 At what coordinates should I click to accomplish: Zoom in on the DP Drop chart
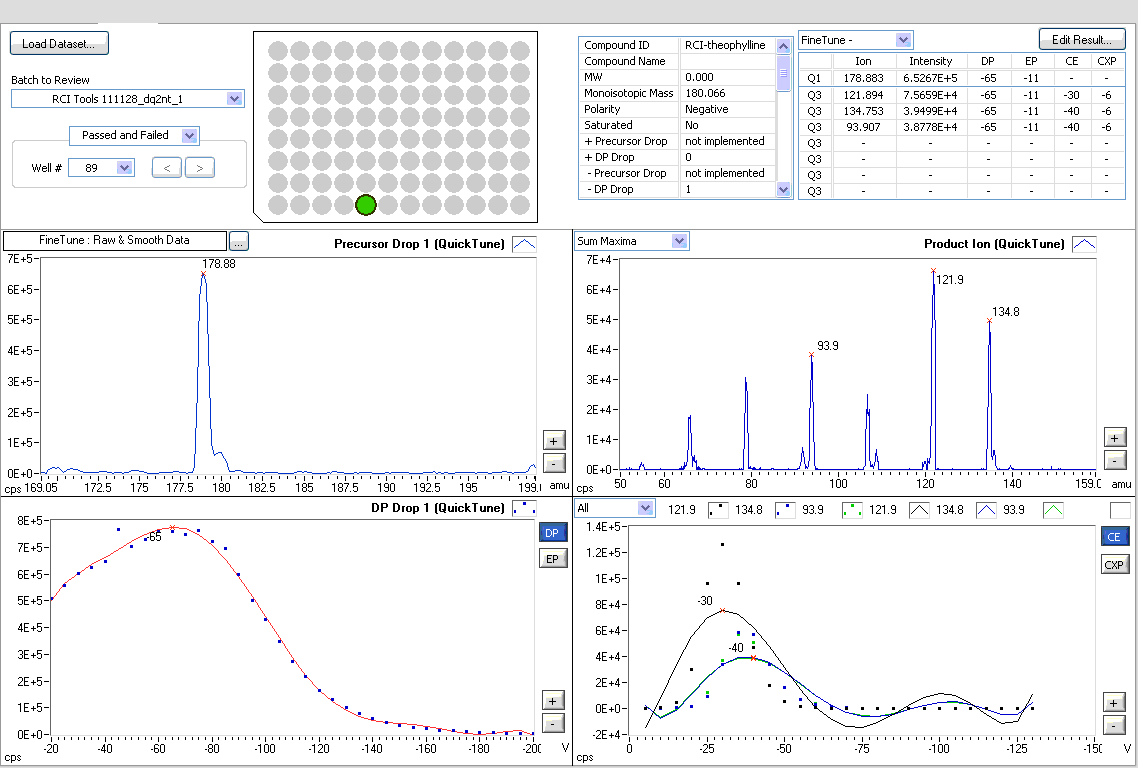coord(553,700)
